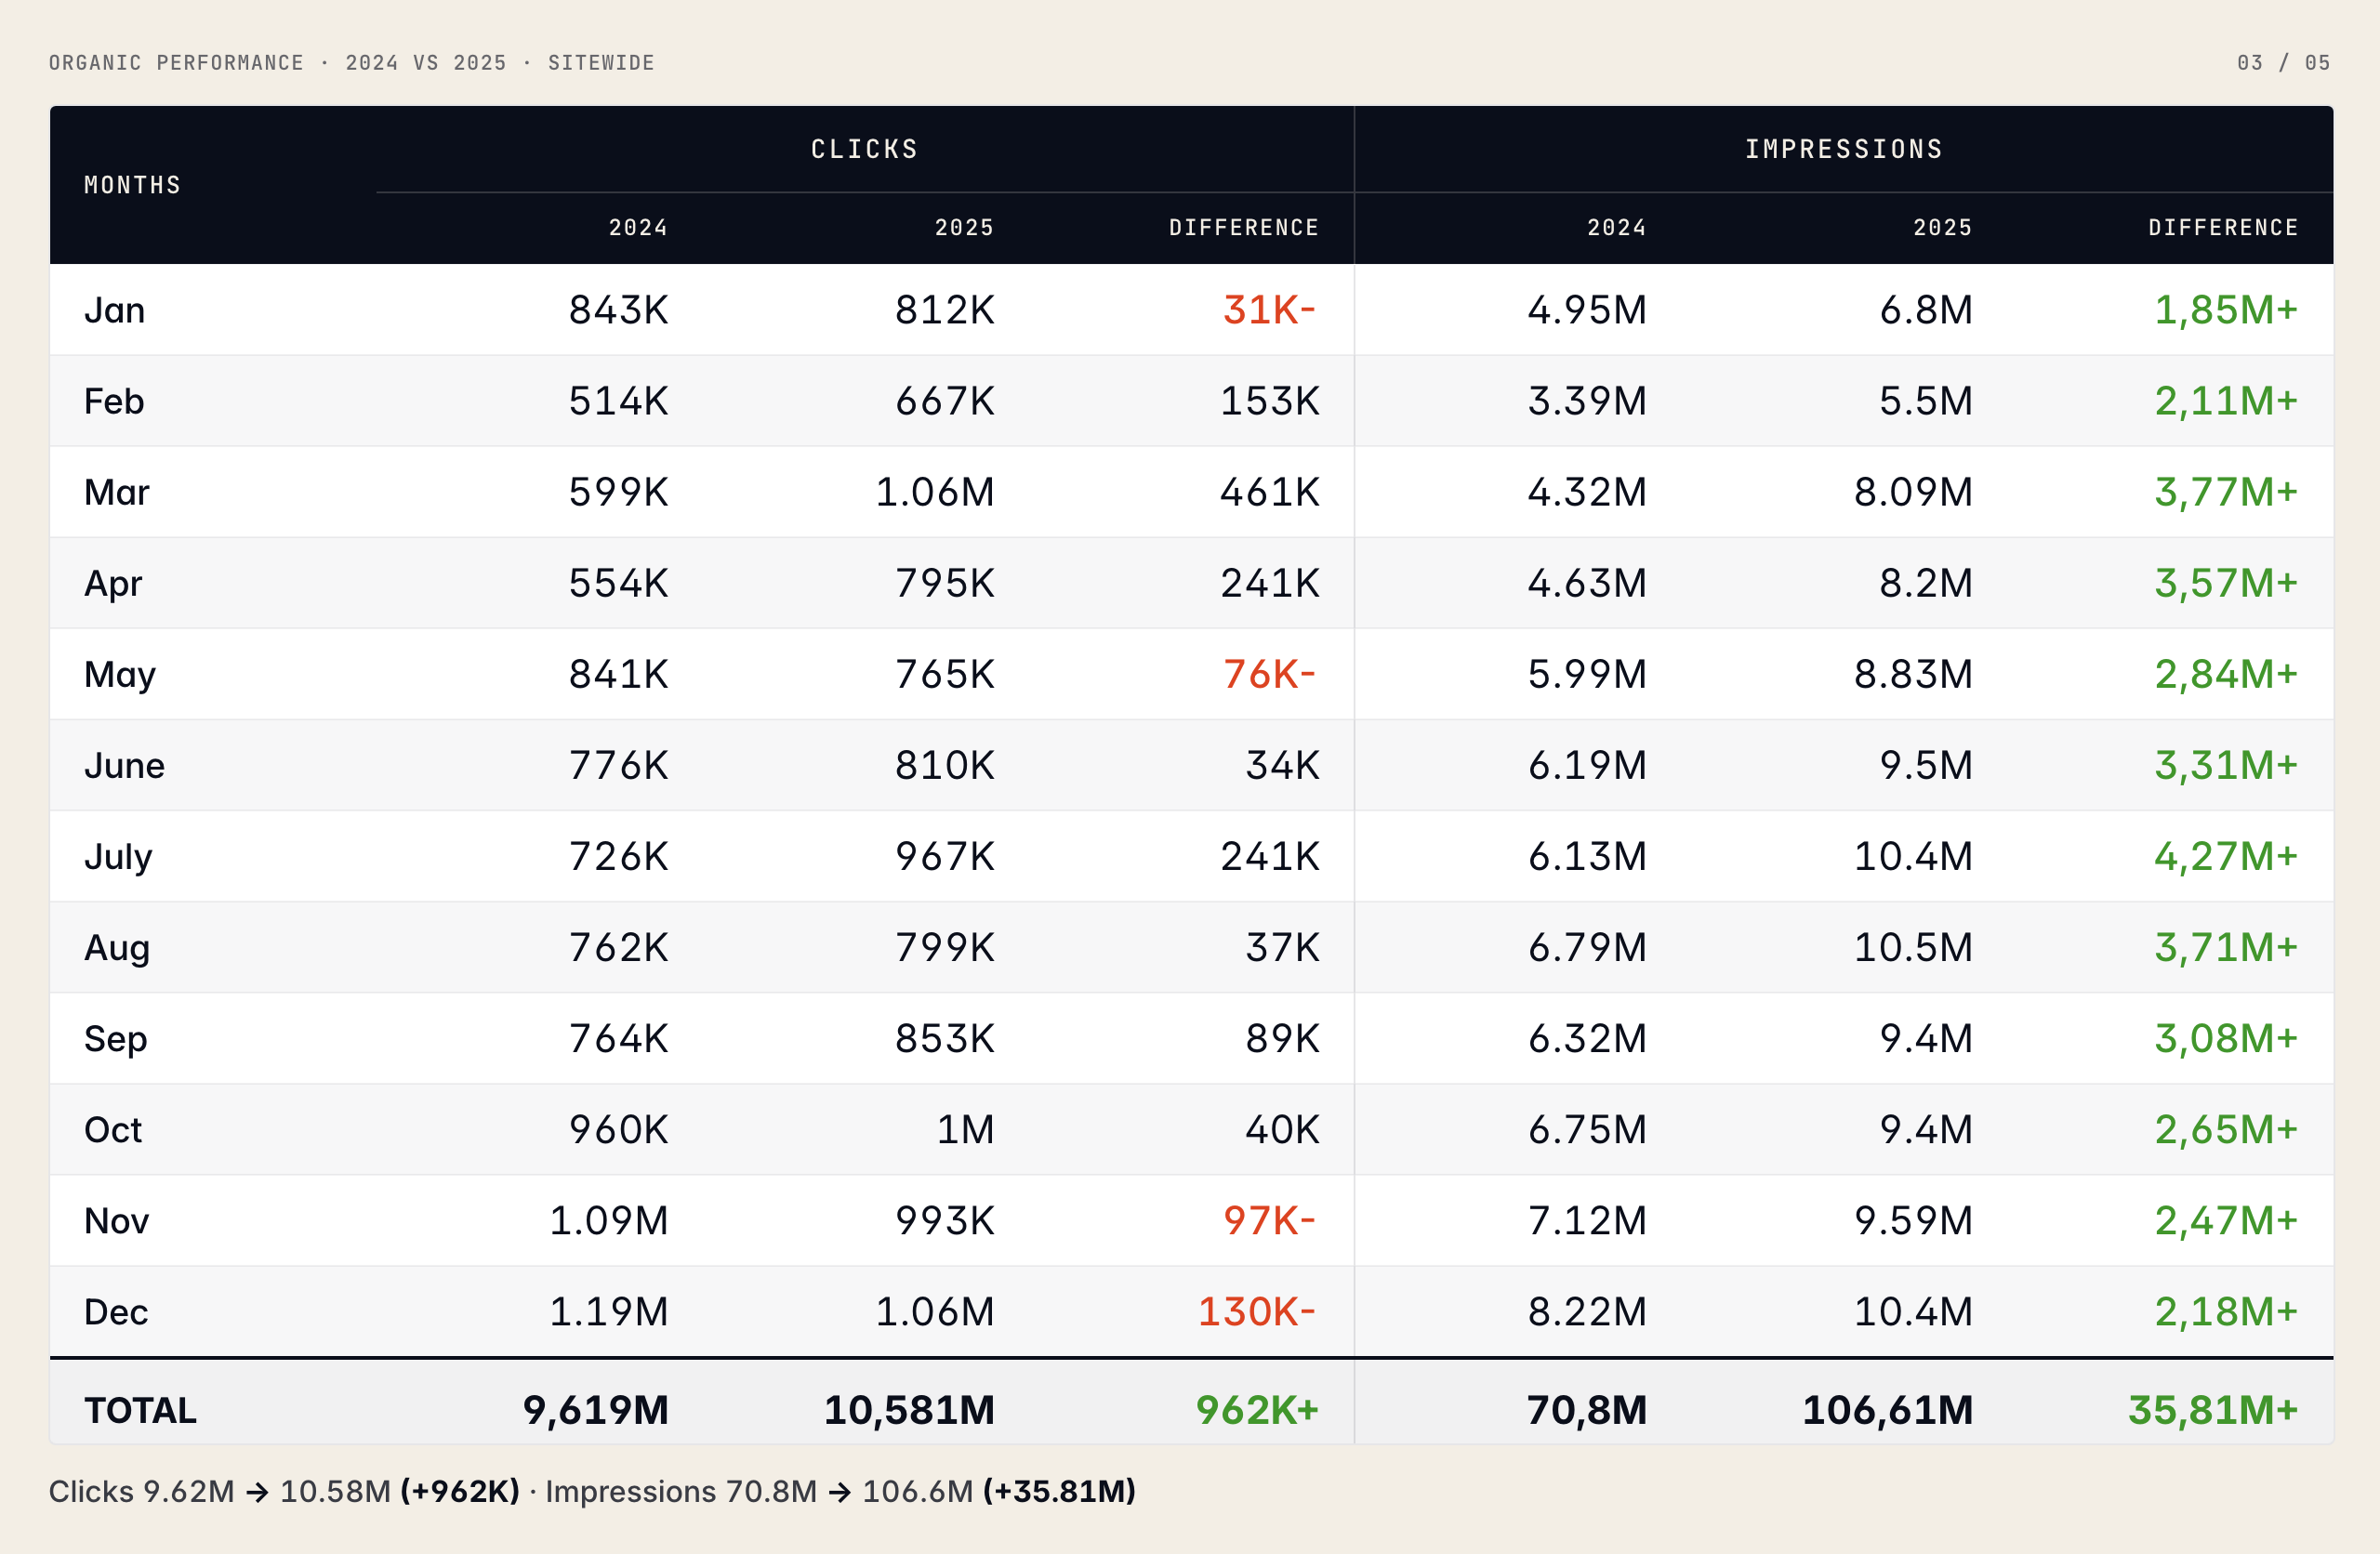
Task: Click June impressions difference 3,31M+
Action: (2225, 765)
